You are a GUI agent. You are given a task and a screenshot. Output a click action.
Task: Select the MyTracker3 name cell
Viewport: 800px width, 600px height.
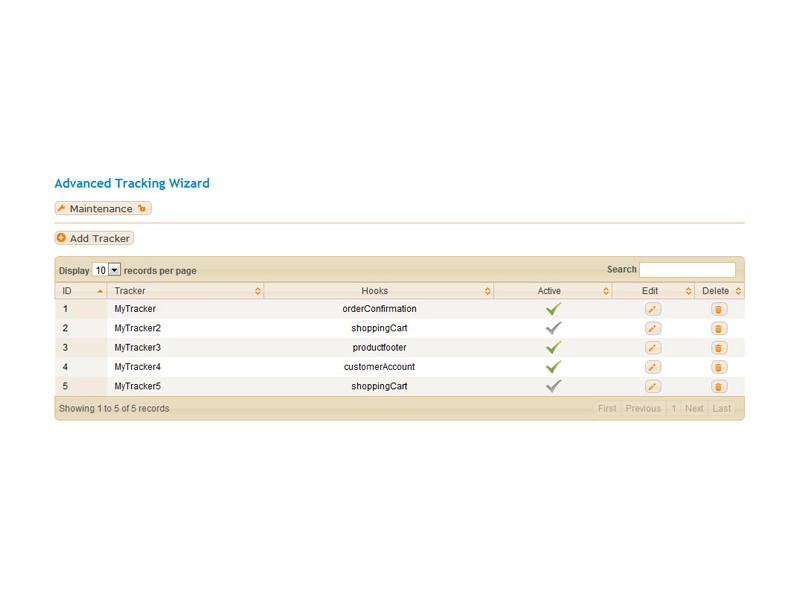(138, 347)
